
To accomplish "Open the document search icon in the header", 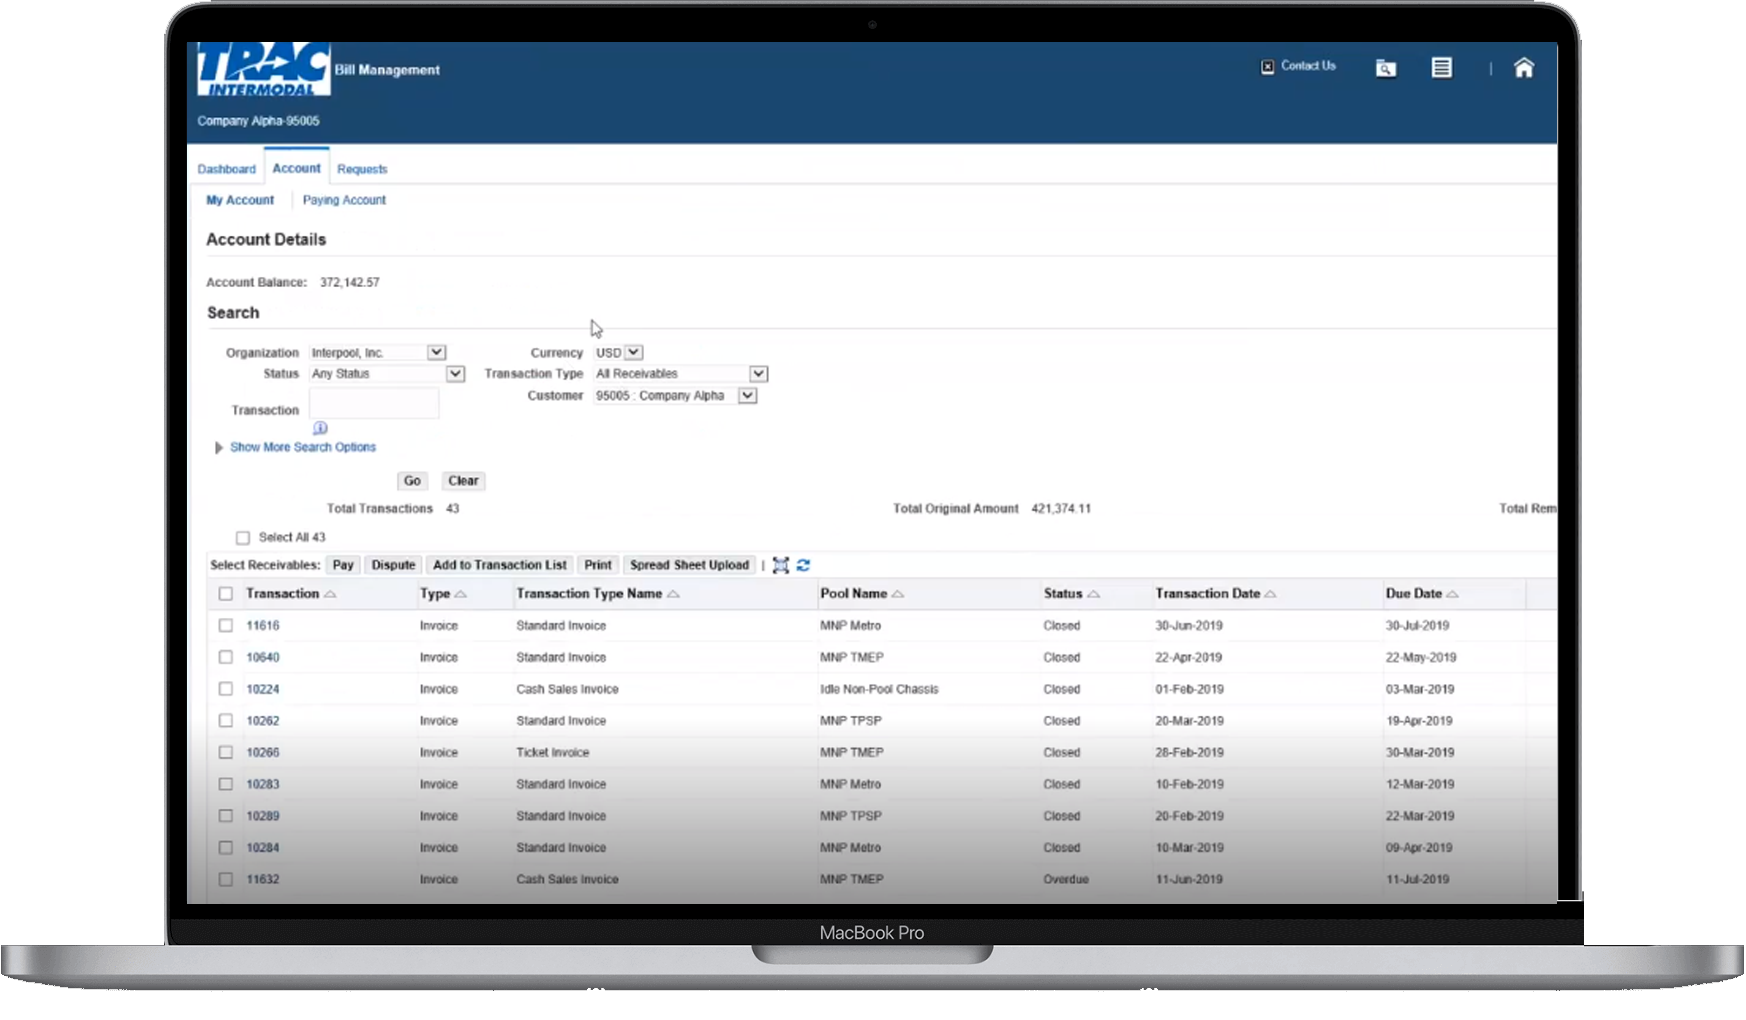I will 1386,69.
